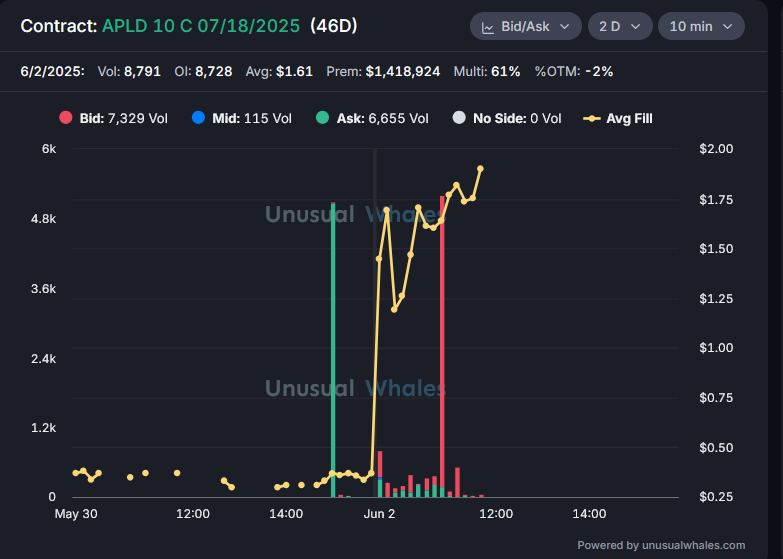Click the 6k left axis label

coord(49,149)
